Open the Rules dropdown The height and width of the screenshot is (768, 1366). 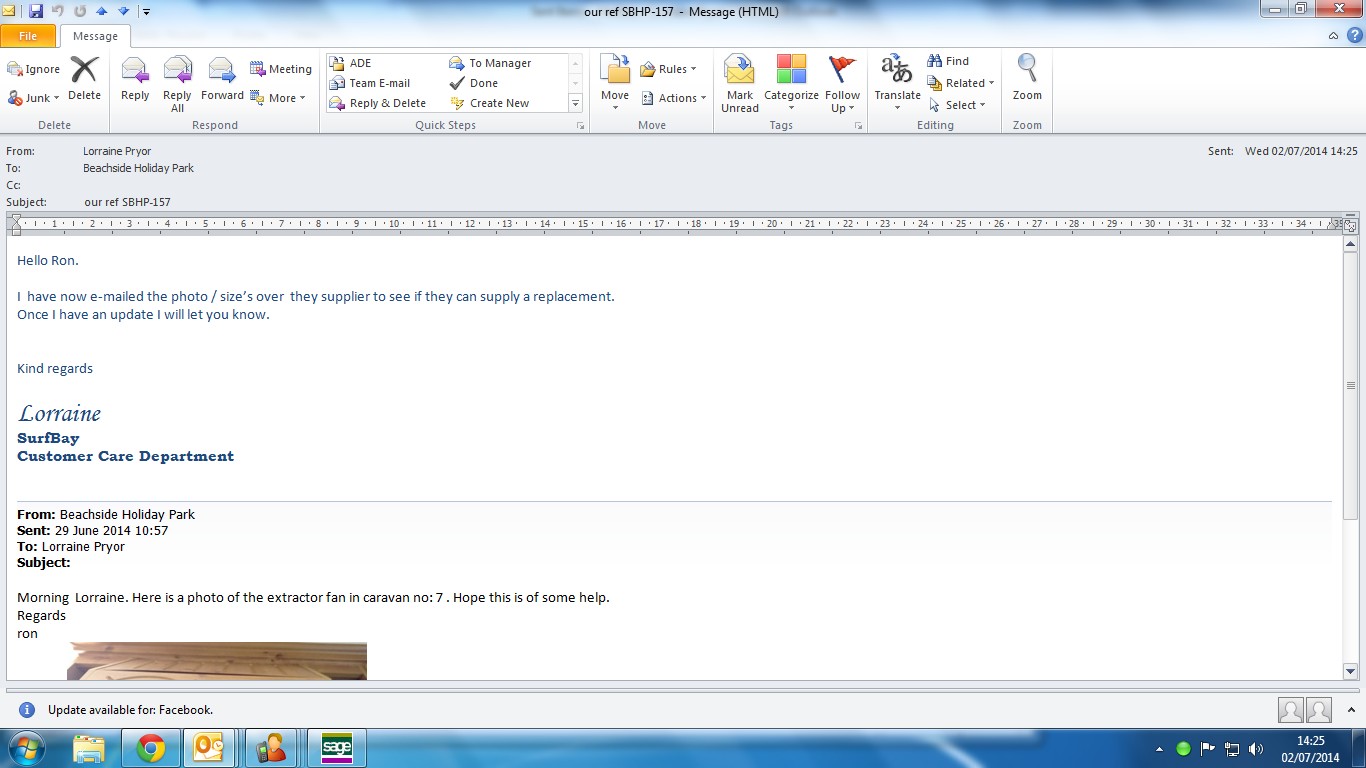[x=669, y=69]
